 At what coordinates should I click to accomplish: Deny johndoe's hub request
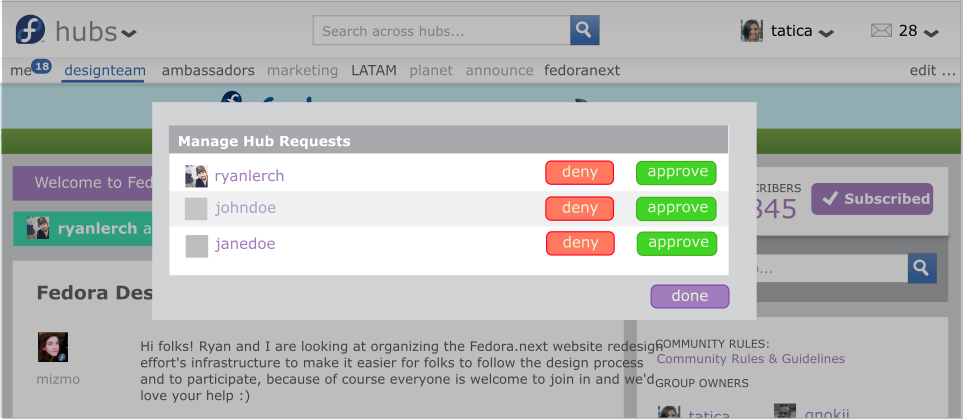[579, 209]
